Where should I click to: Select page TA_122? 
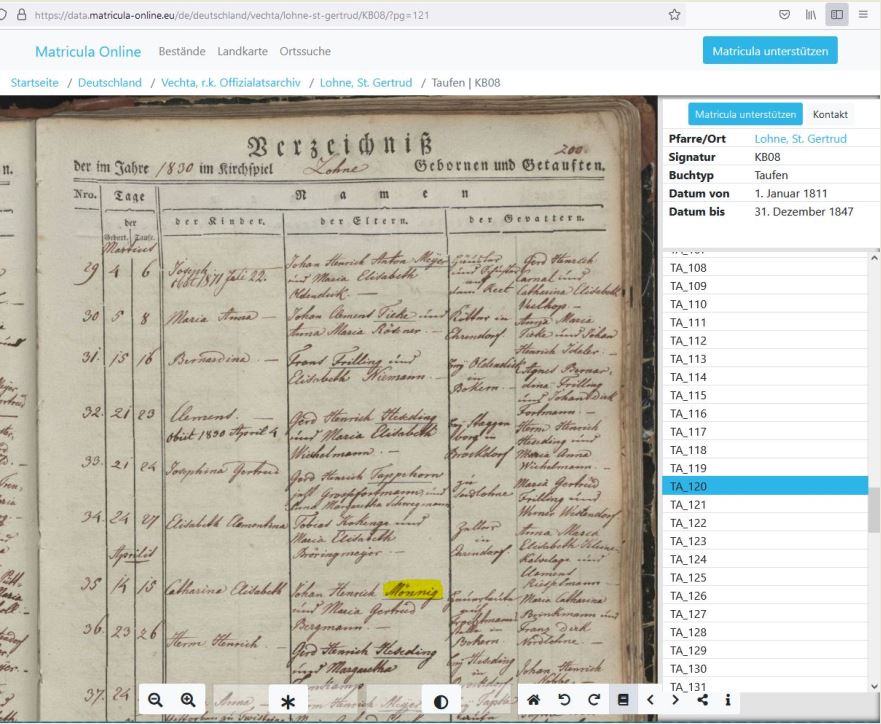click(765, 523)
